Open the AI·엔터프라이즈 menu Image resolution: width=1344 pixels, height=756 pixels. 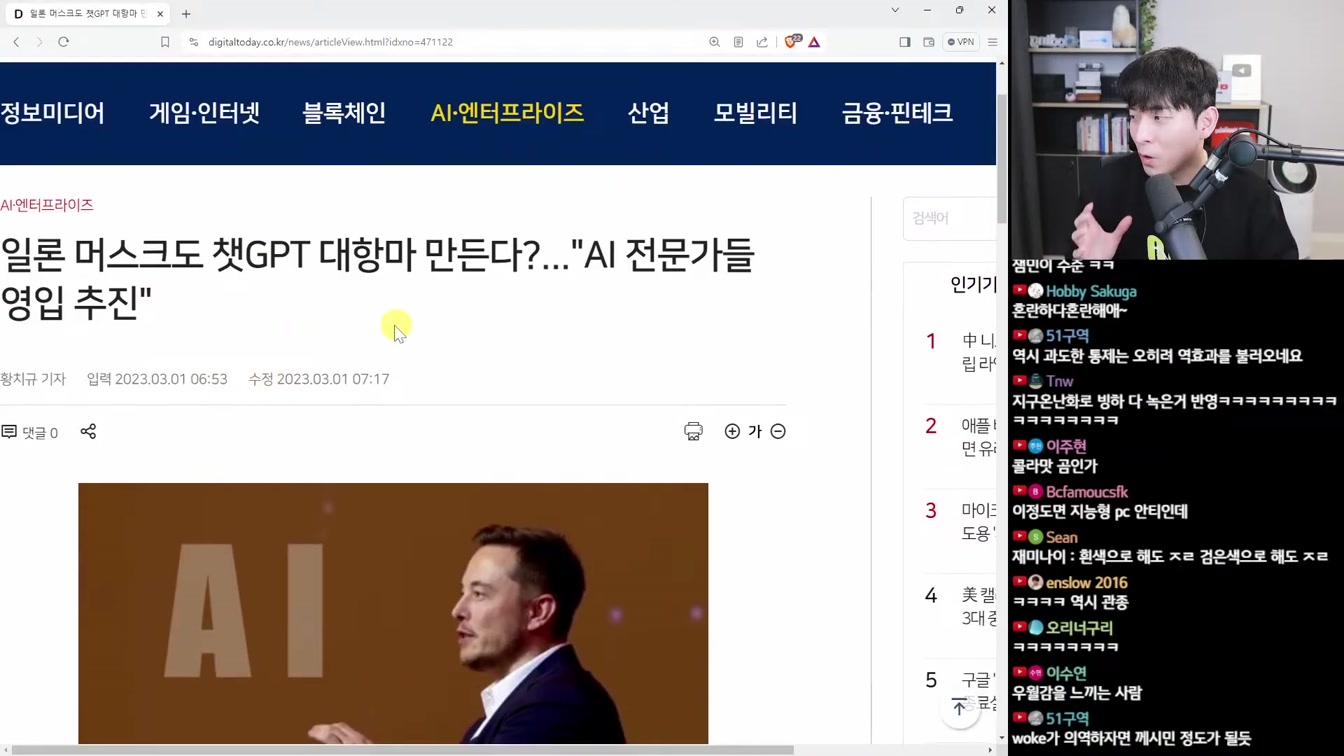(507, 113)
